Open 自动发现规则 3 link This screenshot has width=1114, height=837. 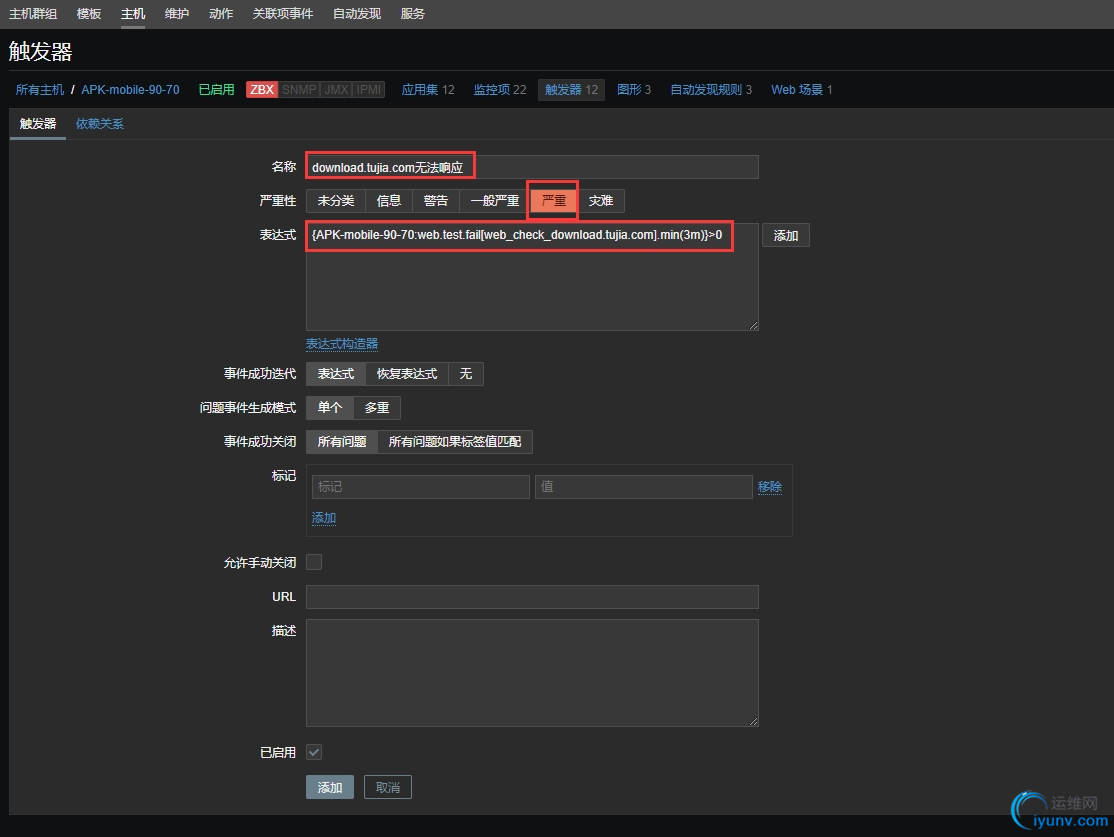711,90
